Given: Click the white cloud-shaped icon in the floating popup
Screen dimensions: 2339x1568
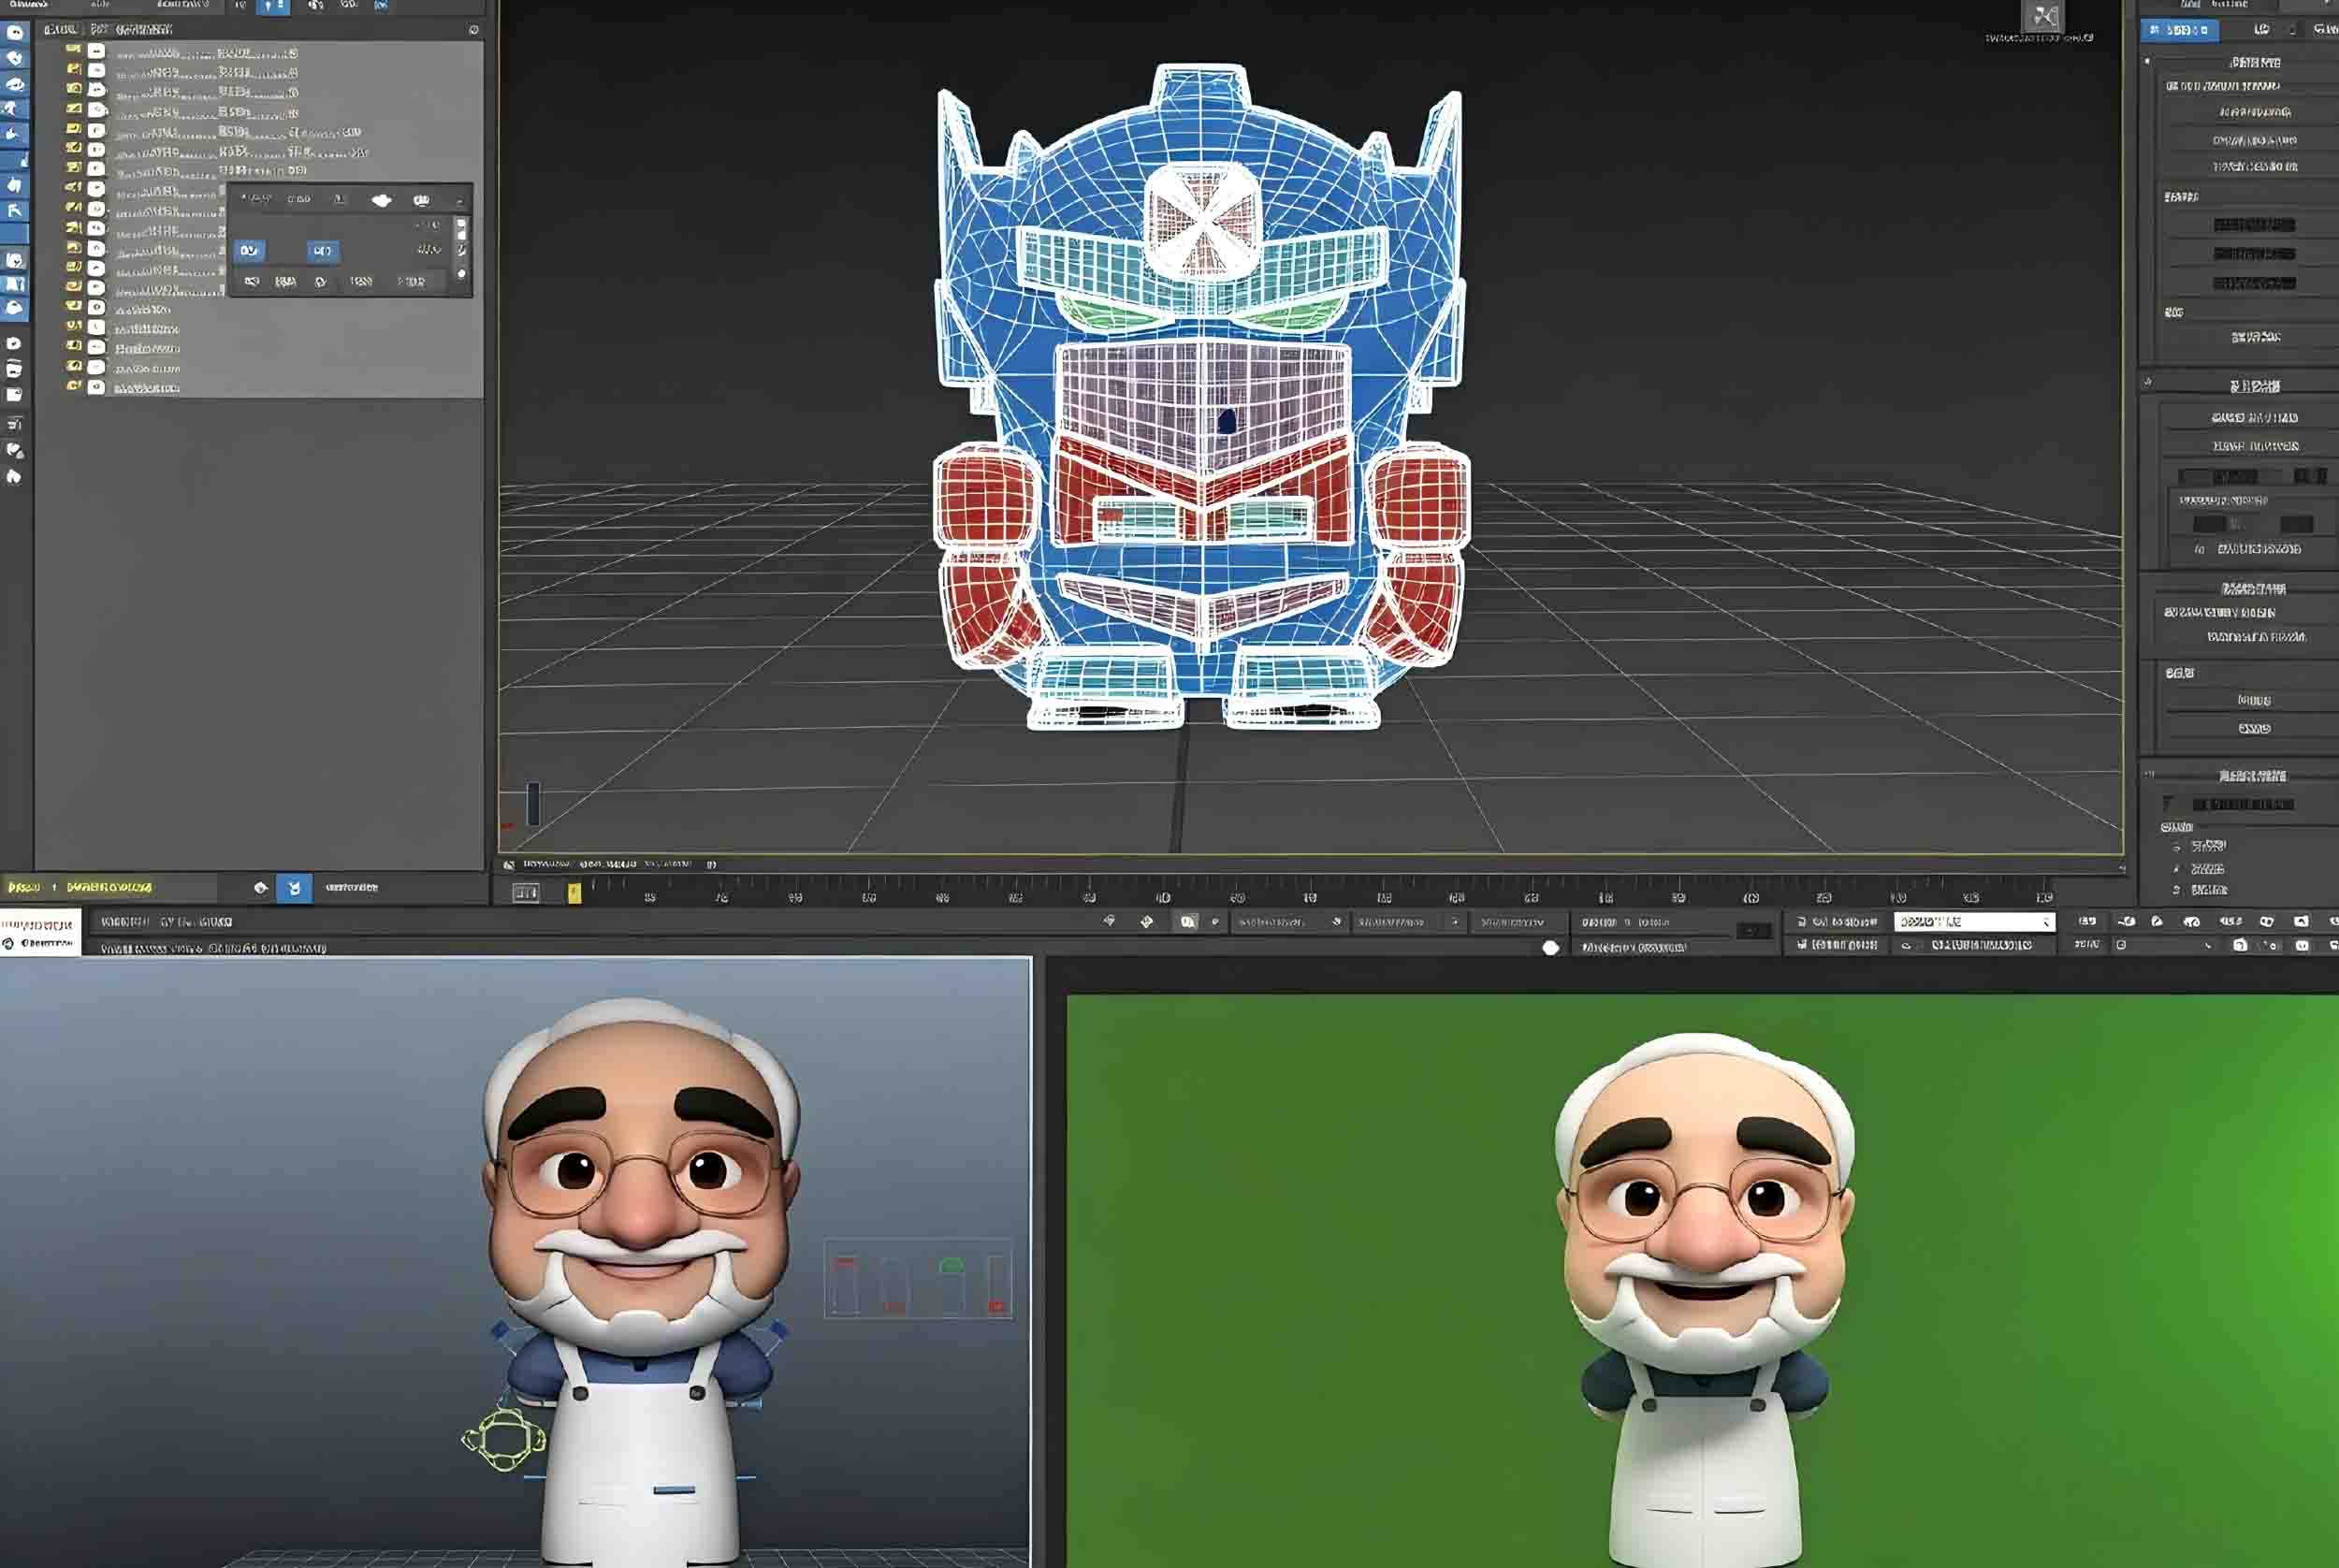Looking at the screenshot, I should click(381, 200).
